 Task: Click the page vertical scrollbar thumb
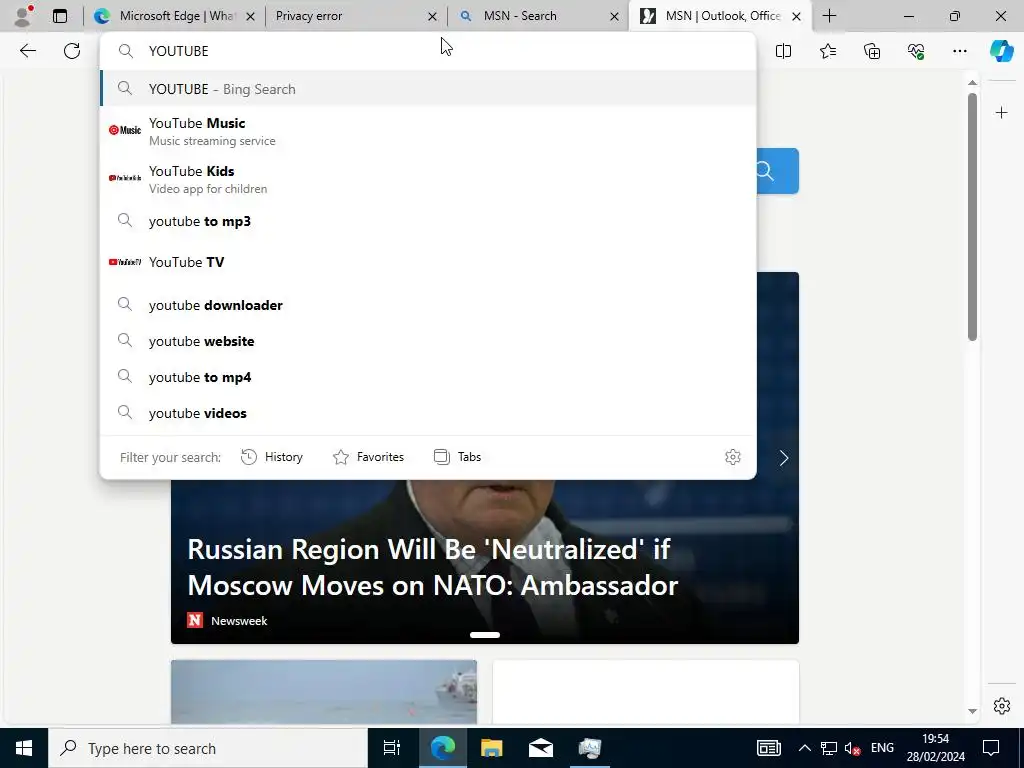point(972,217)
